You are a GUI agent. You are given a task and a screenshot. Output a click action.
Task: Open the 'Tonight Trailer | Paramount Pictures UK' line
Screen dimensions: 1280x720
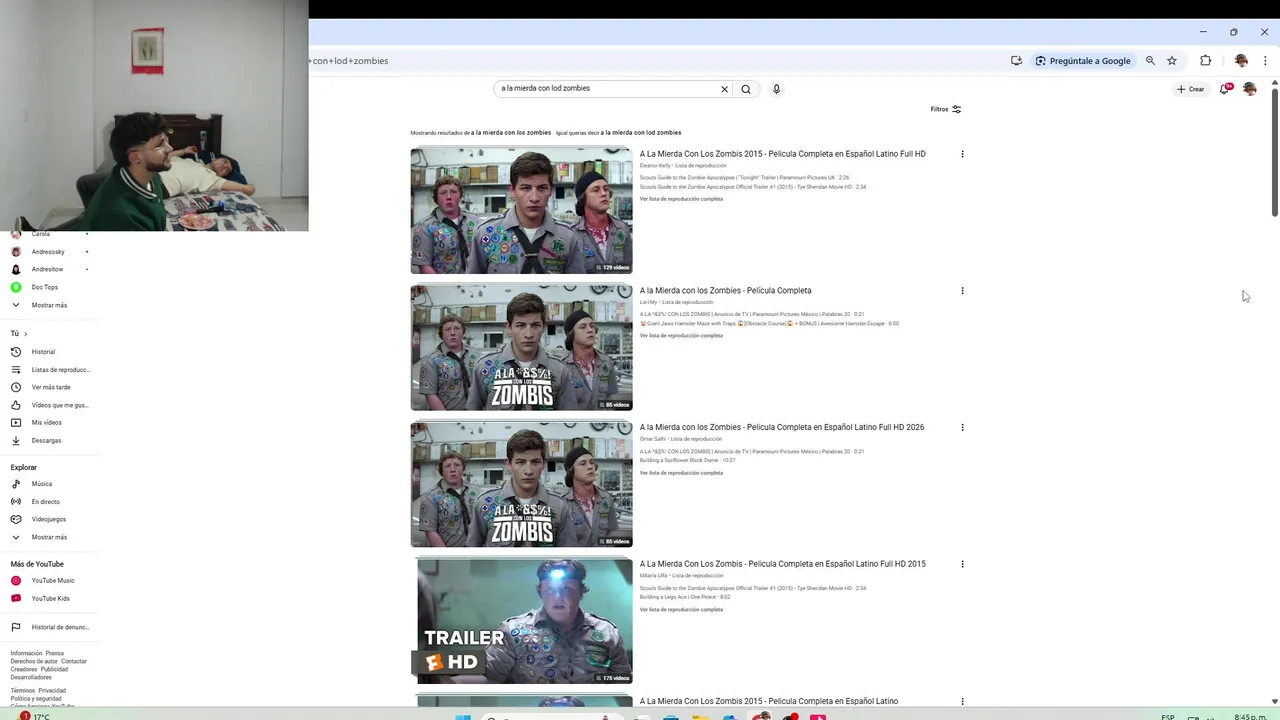click(x=744, y=178)
